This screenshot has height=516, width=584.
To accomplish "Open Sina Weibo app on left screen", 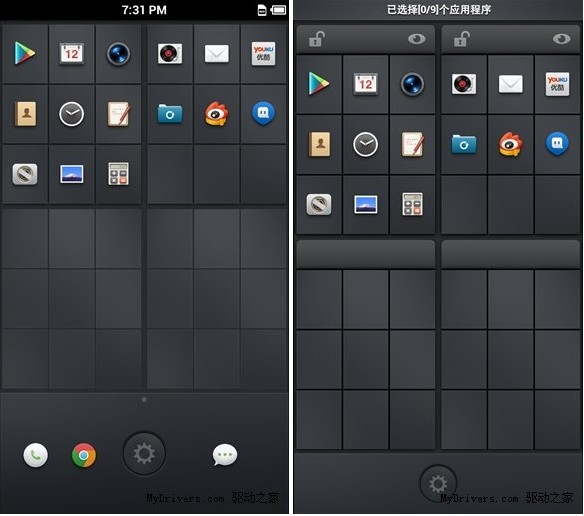I will pyautogui.click(x=217, y=114).
